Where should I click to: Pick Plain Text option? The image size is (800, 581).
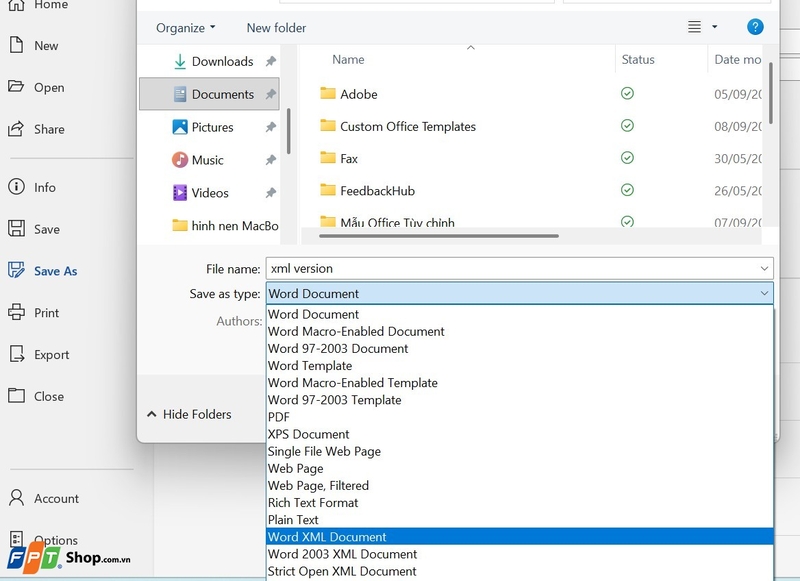[x=520, y=520]
